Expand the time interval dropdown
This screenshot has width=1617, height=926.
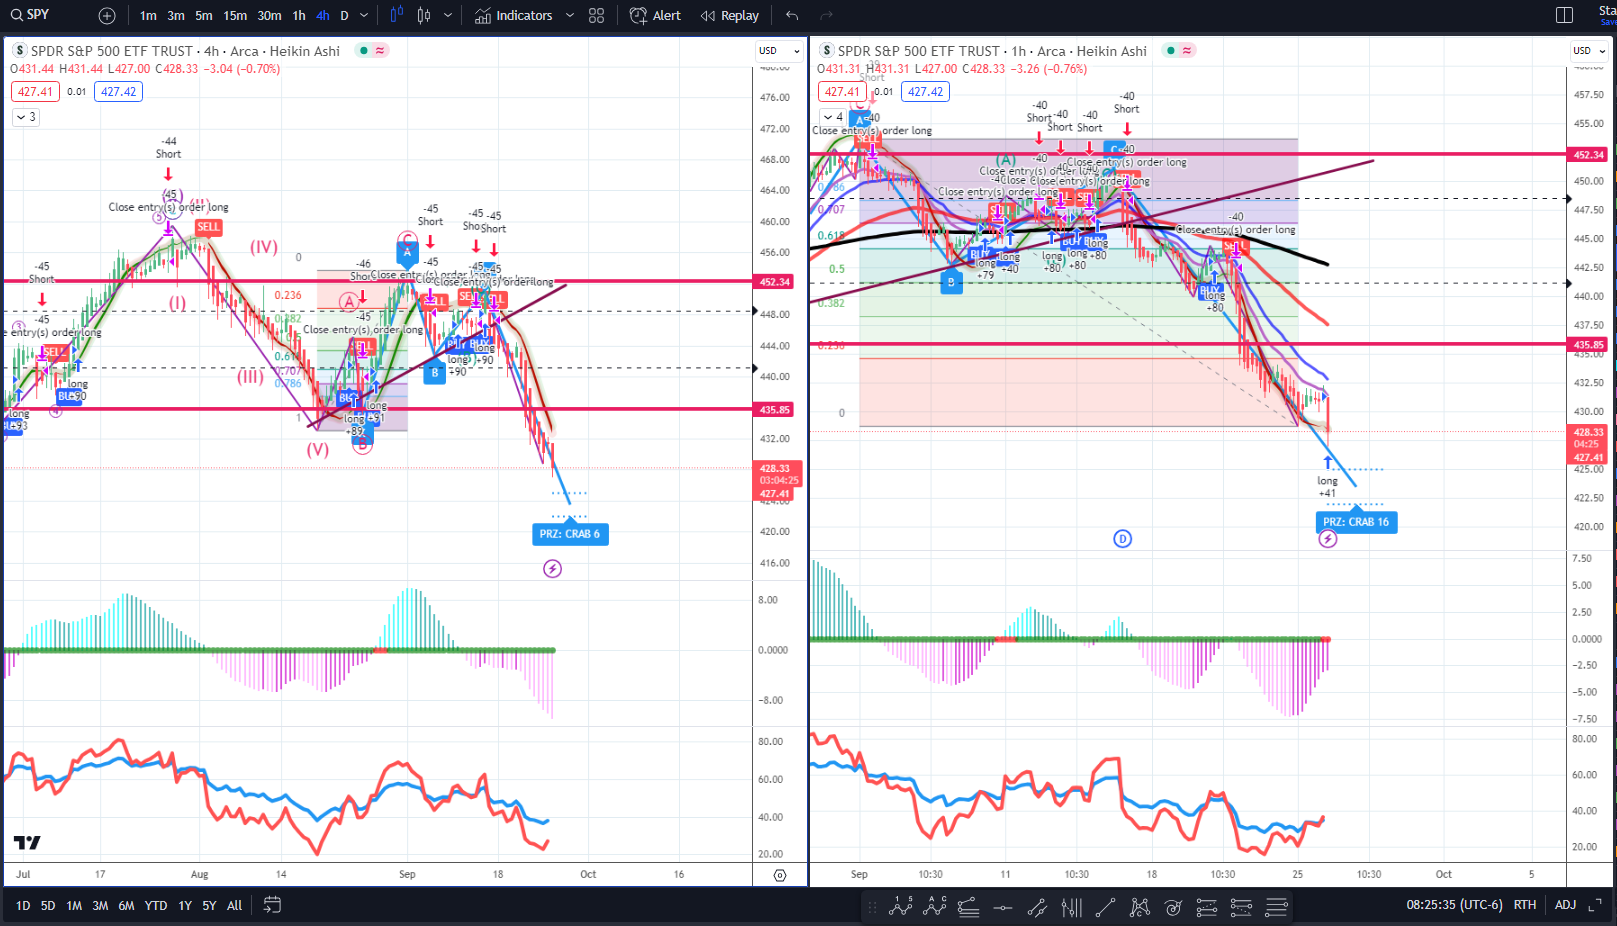click(364, 16)
